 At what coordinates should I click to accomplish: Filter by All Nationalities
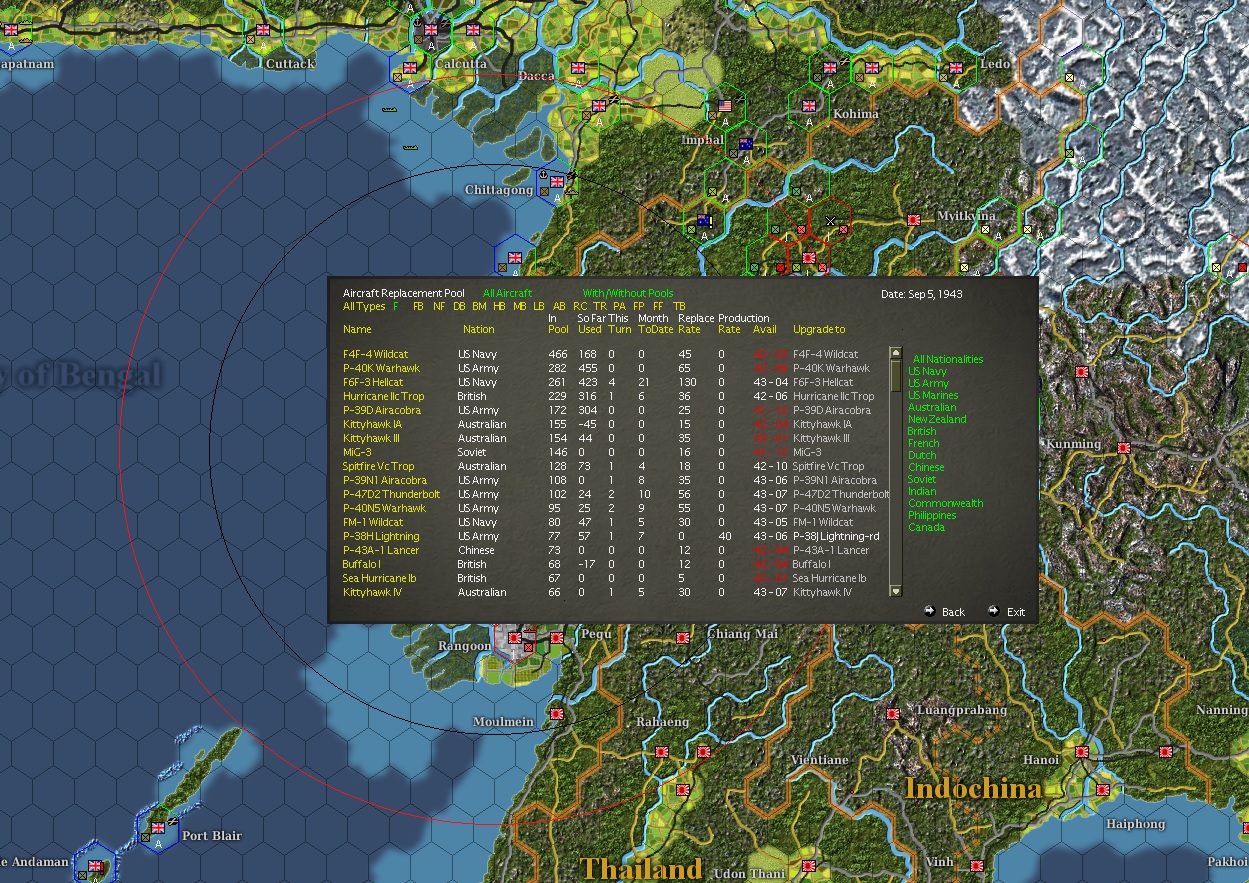click(947, 359)
